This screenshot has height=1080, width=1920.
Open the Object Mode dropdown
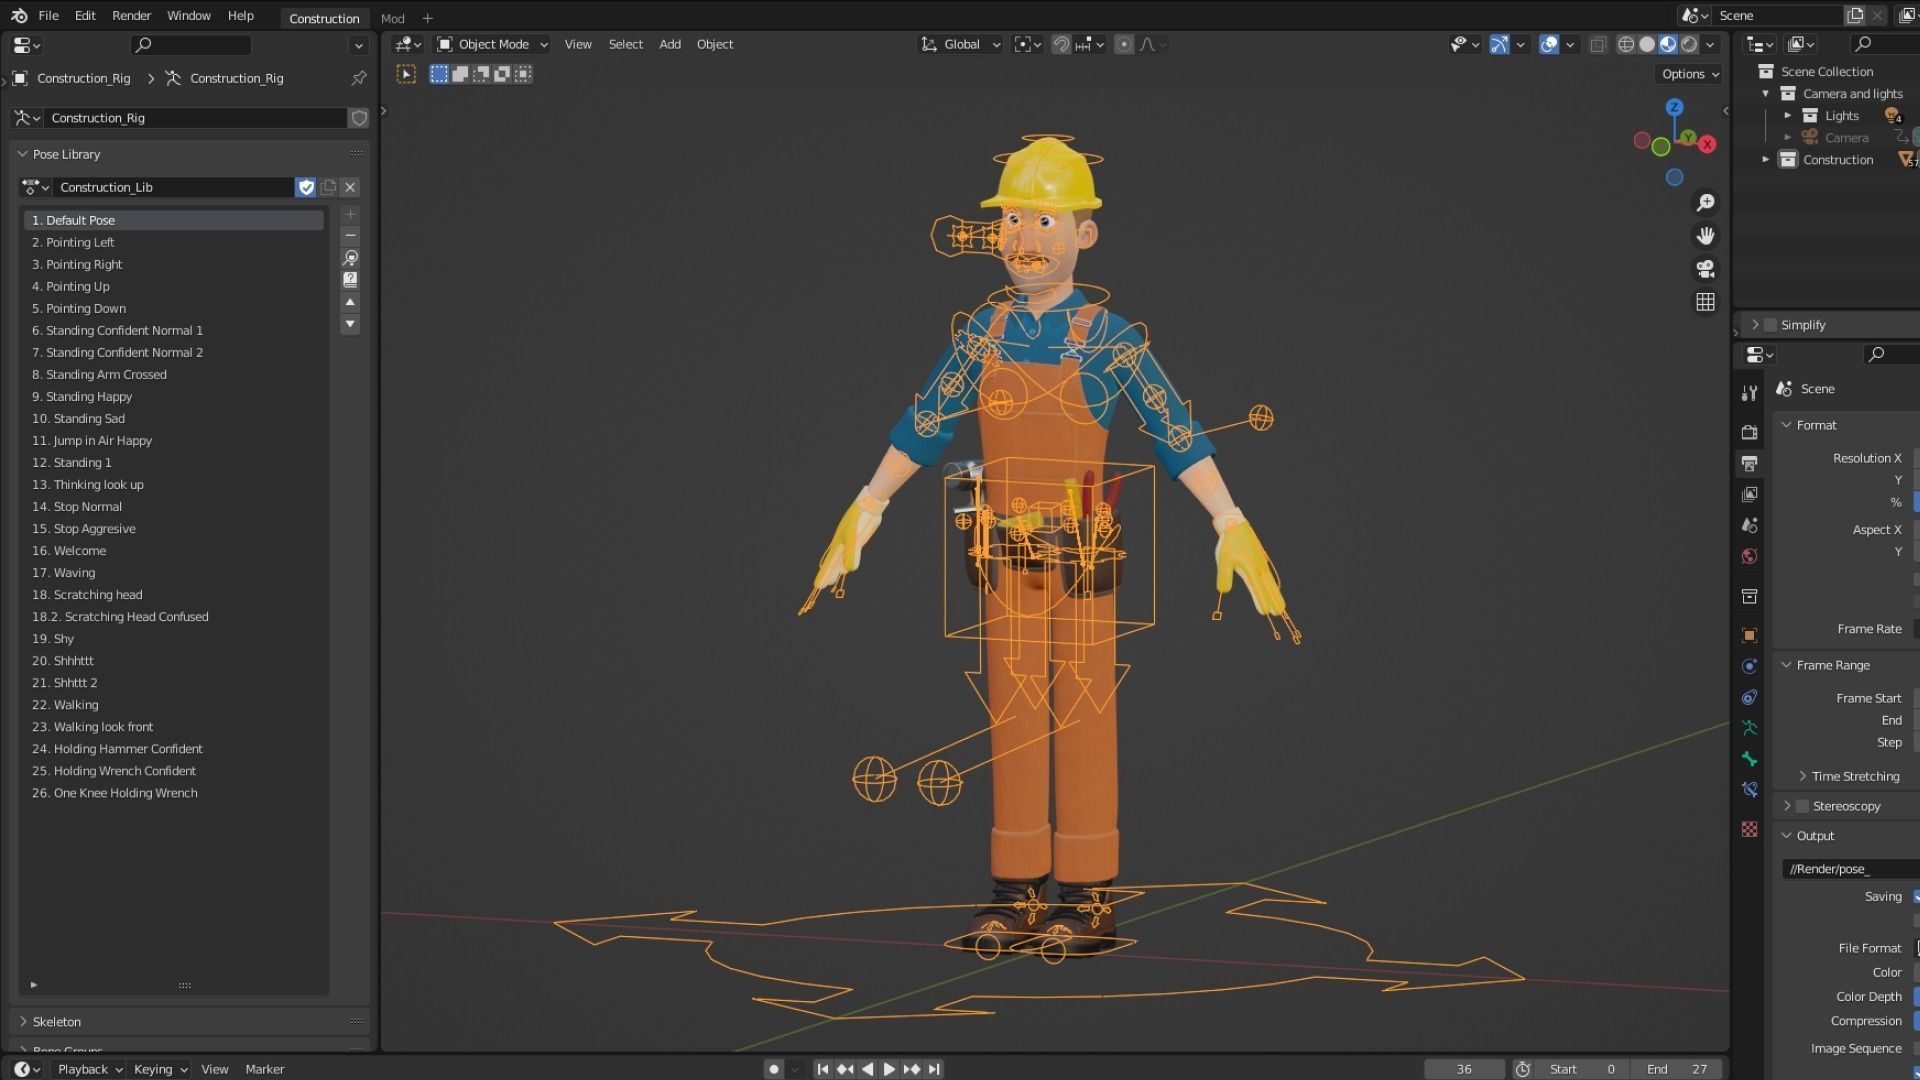click(492, 44)
